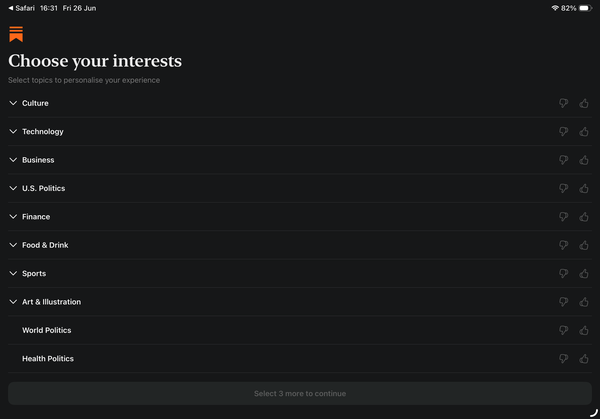Thumbs up the Culture topic
This screenshot has height=419, width=600.
(x=584, y=103)
